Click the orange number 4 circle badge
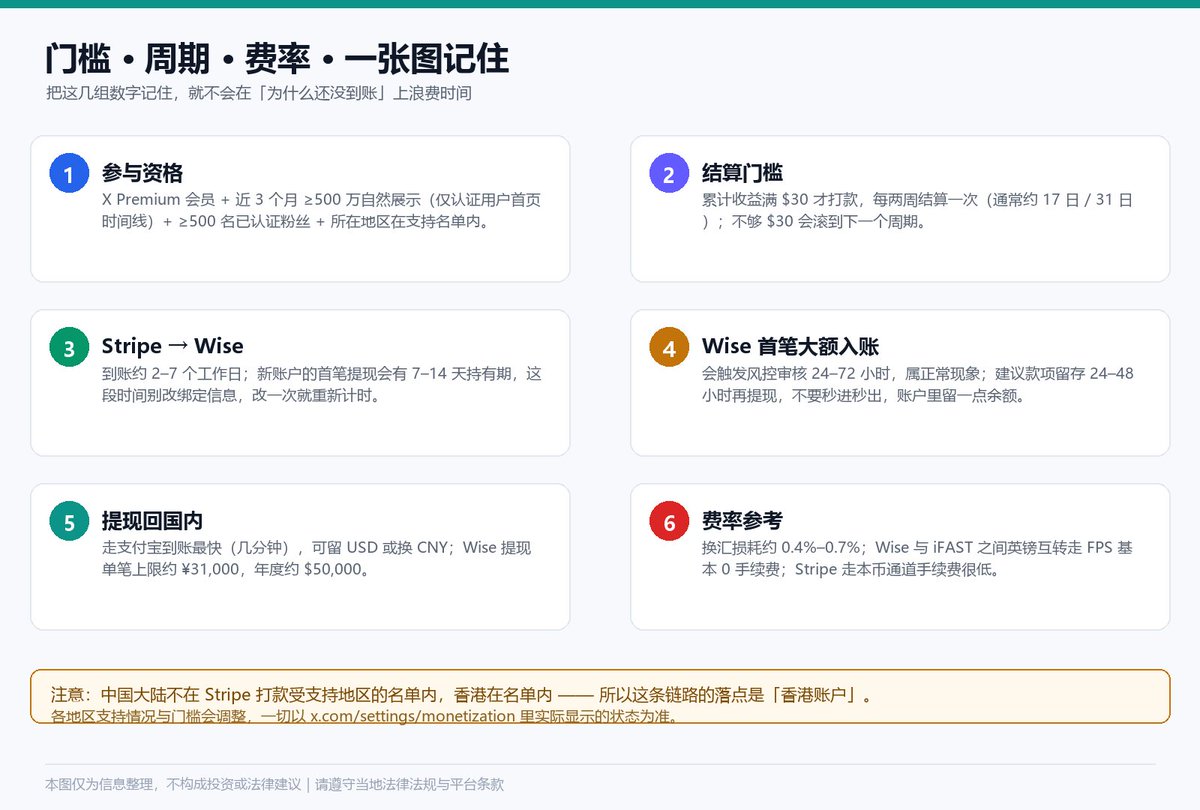Image resolution: width=1200 pixels, height=810 pixels. point(669,348)
